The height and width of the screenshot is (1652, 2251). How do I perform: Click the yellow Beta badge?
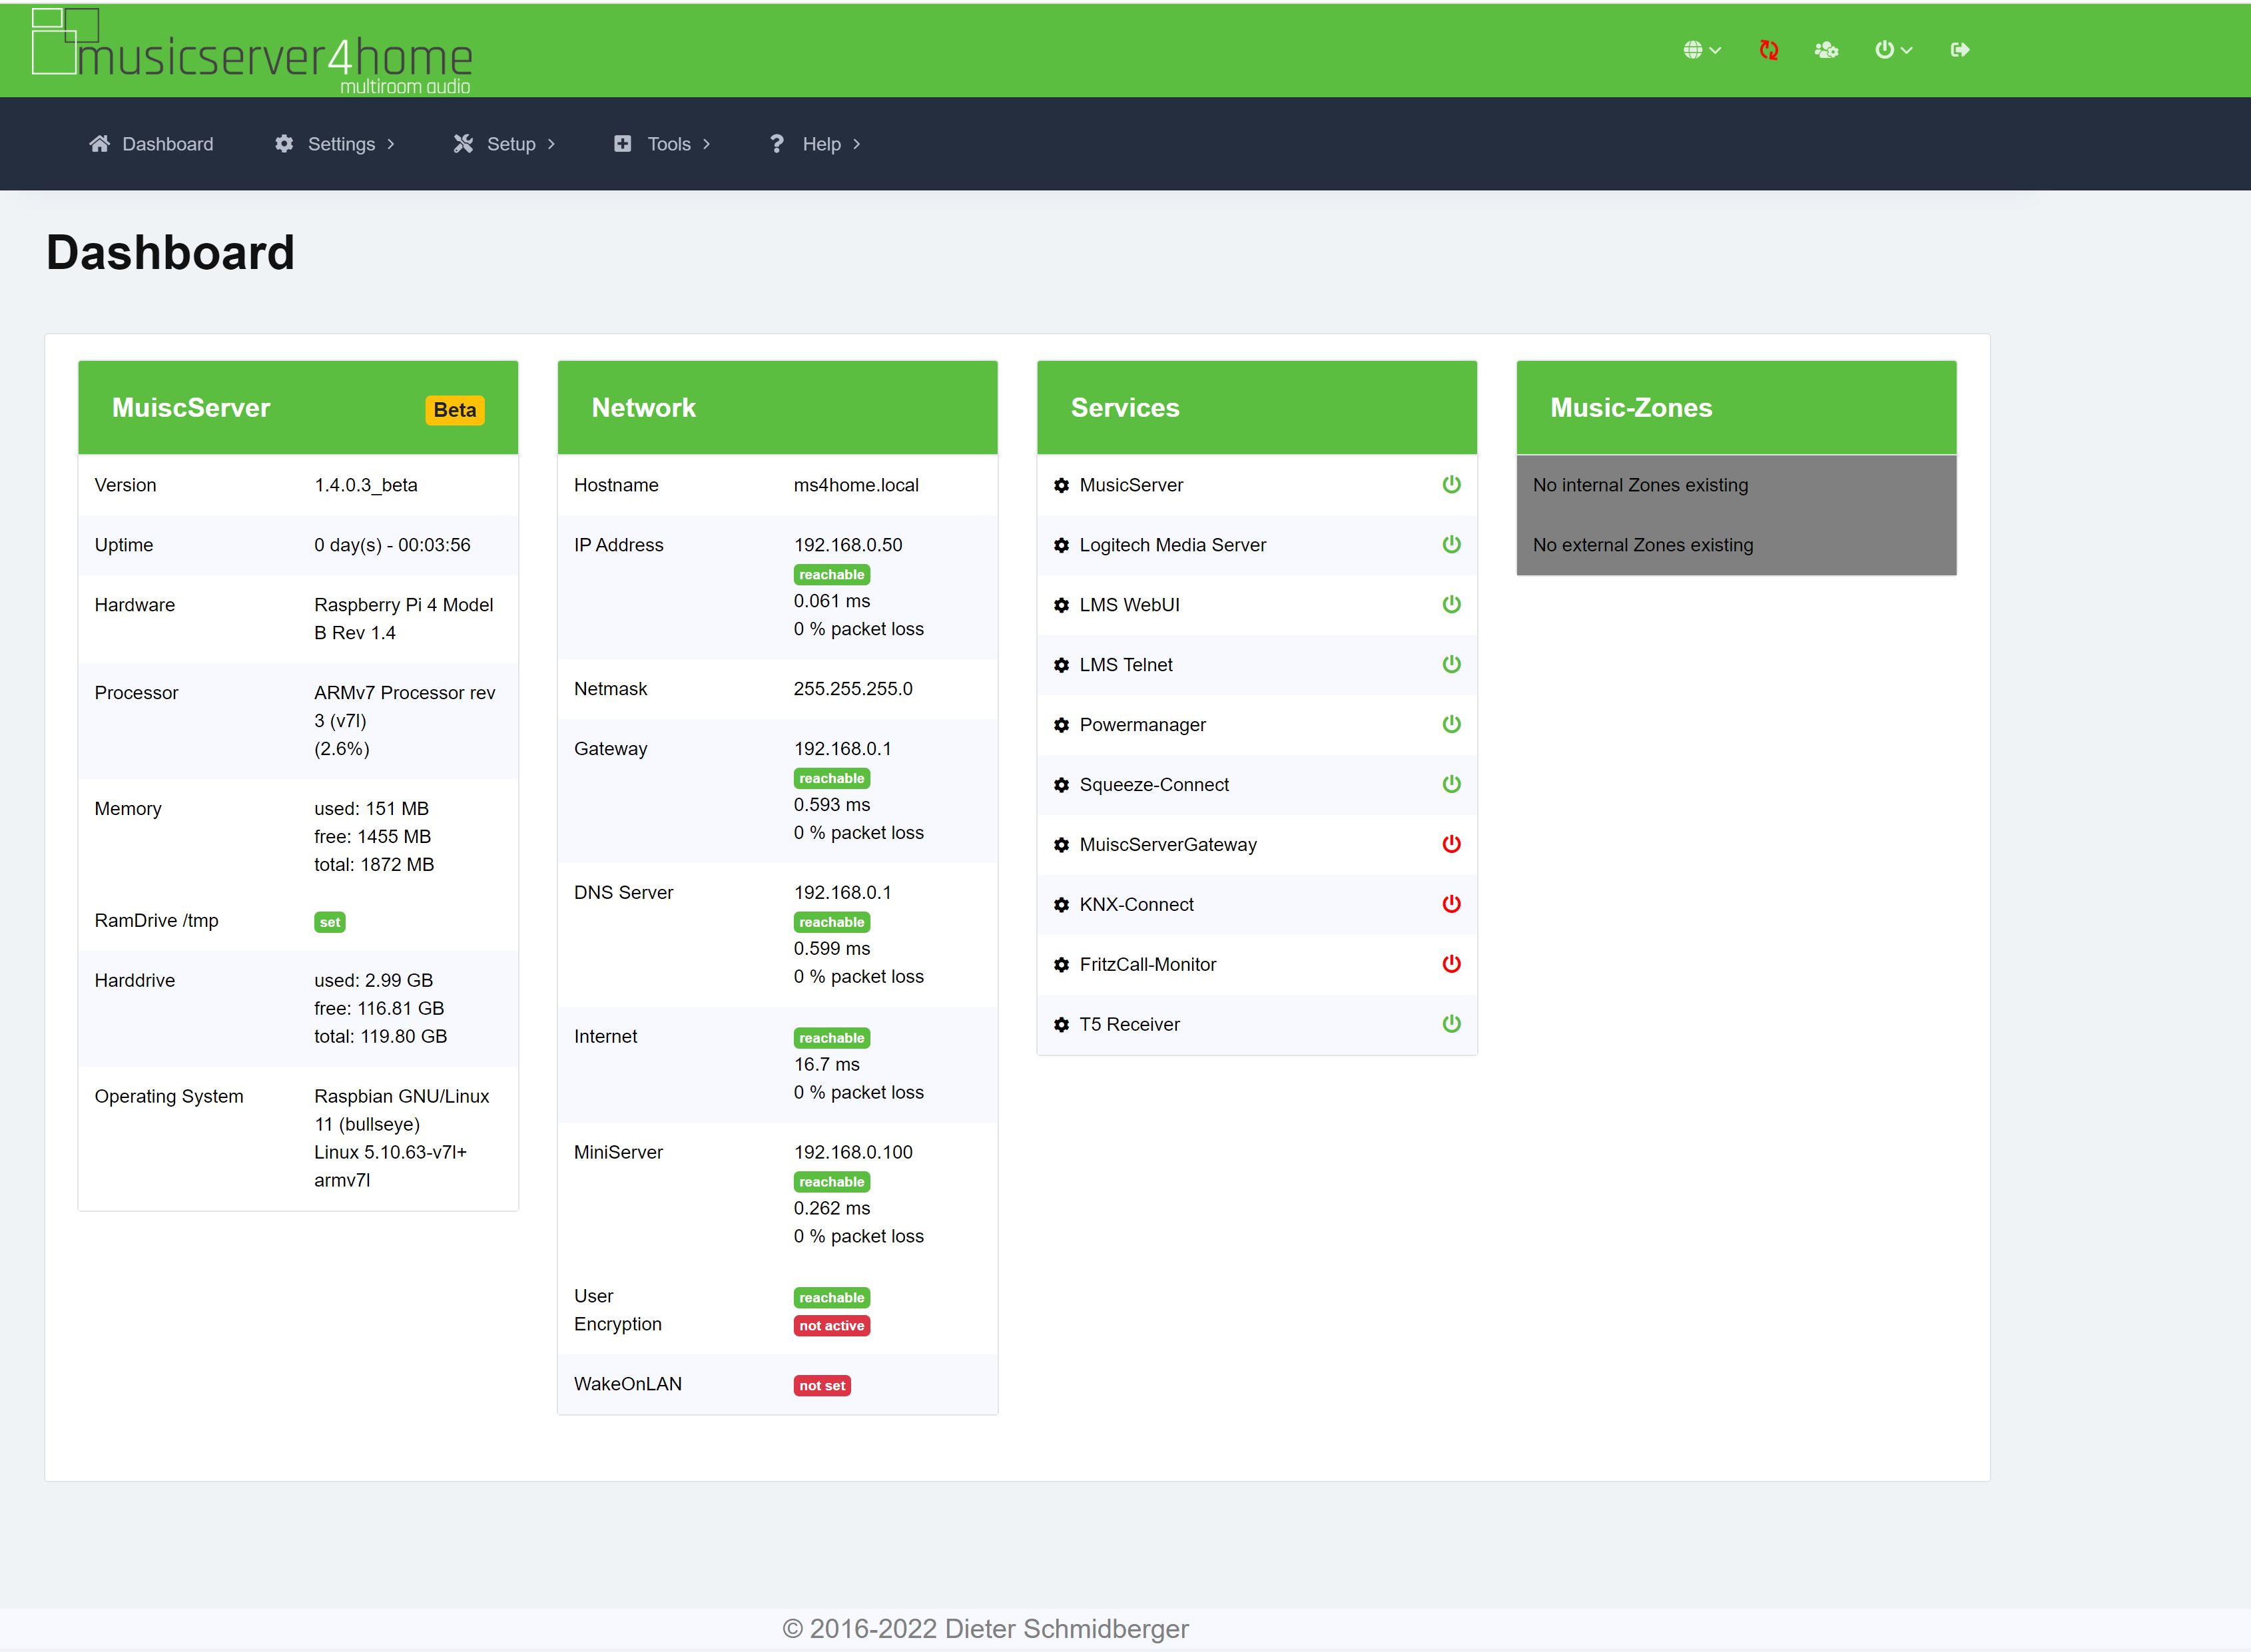pos(455,410)
